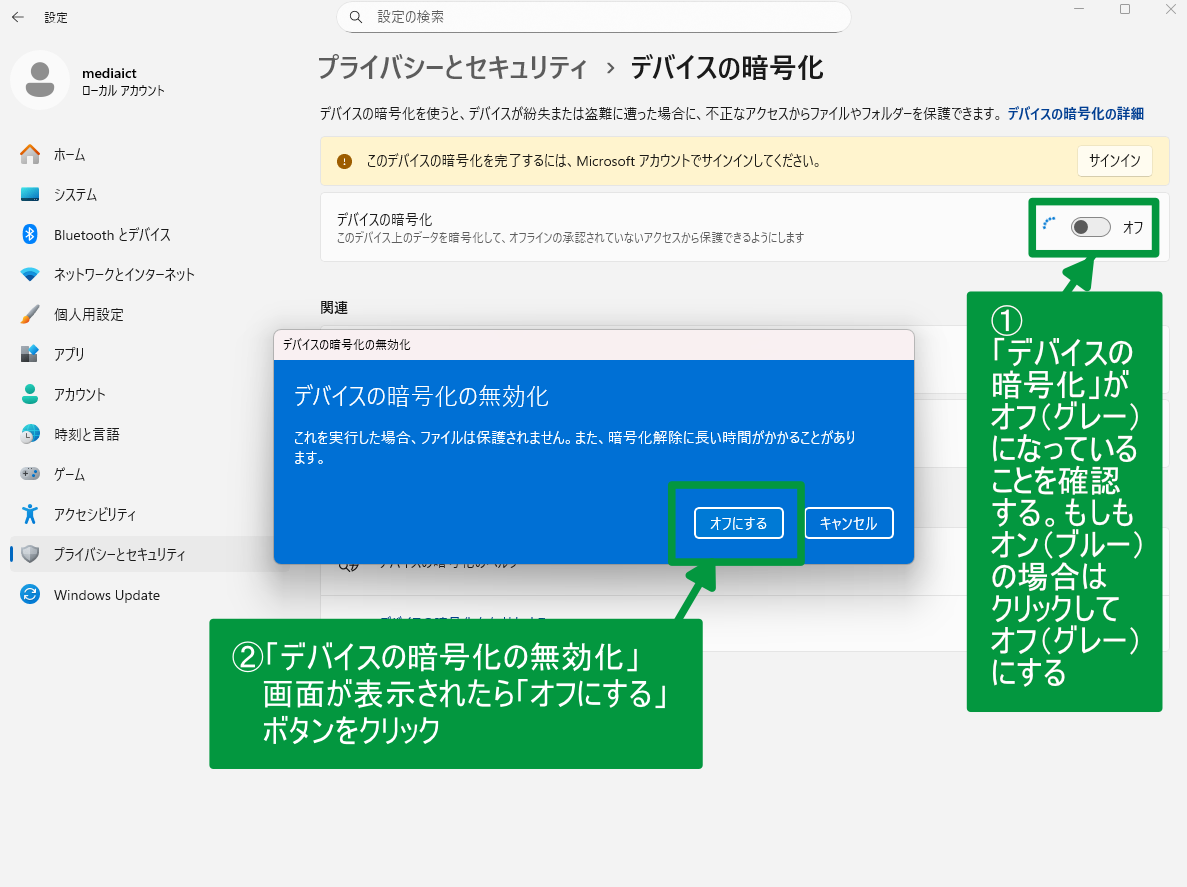Click the 設定の検索 search field
Viewport: 1187px width, 887px height.
point(600,17)
